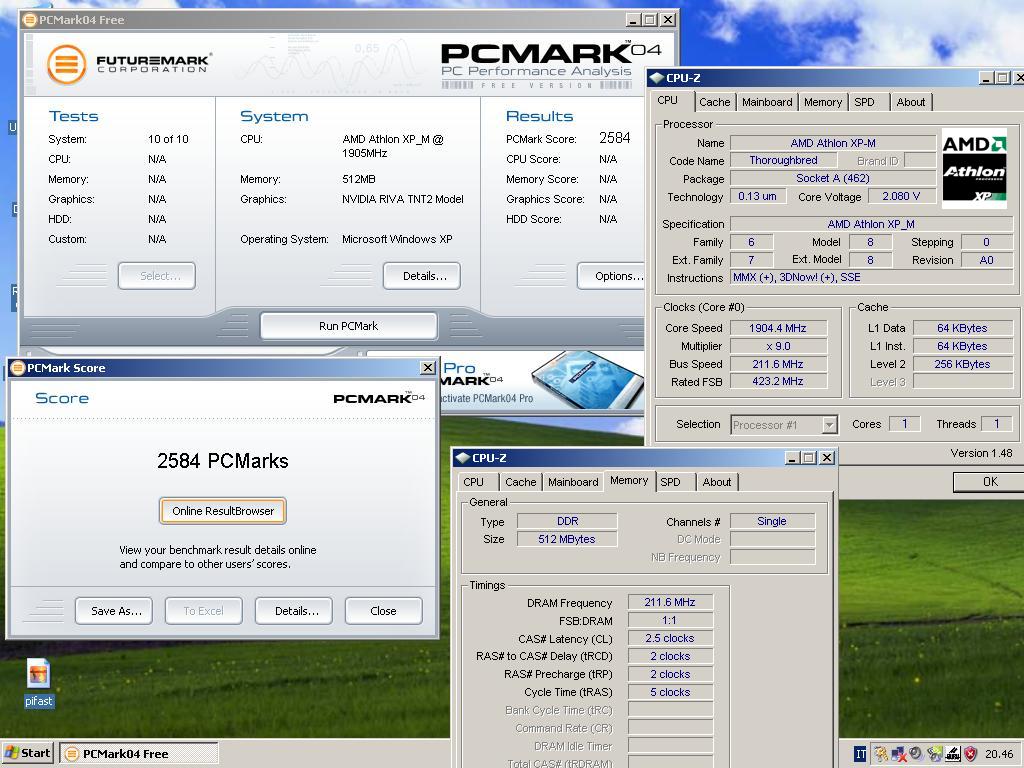Click the Windows Start button
The width and height of the screenshot is (1024, 768).
point(27,753)
